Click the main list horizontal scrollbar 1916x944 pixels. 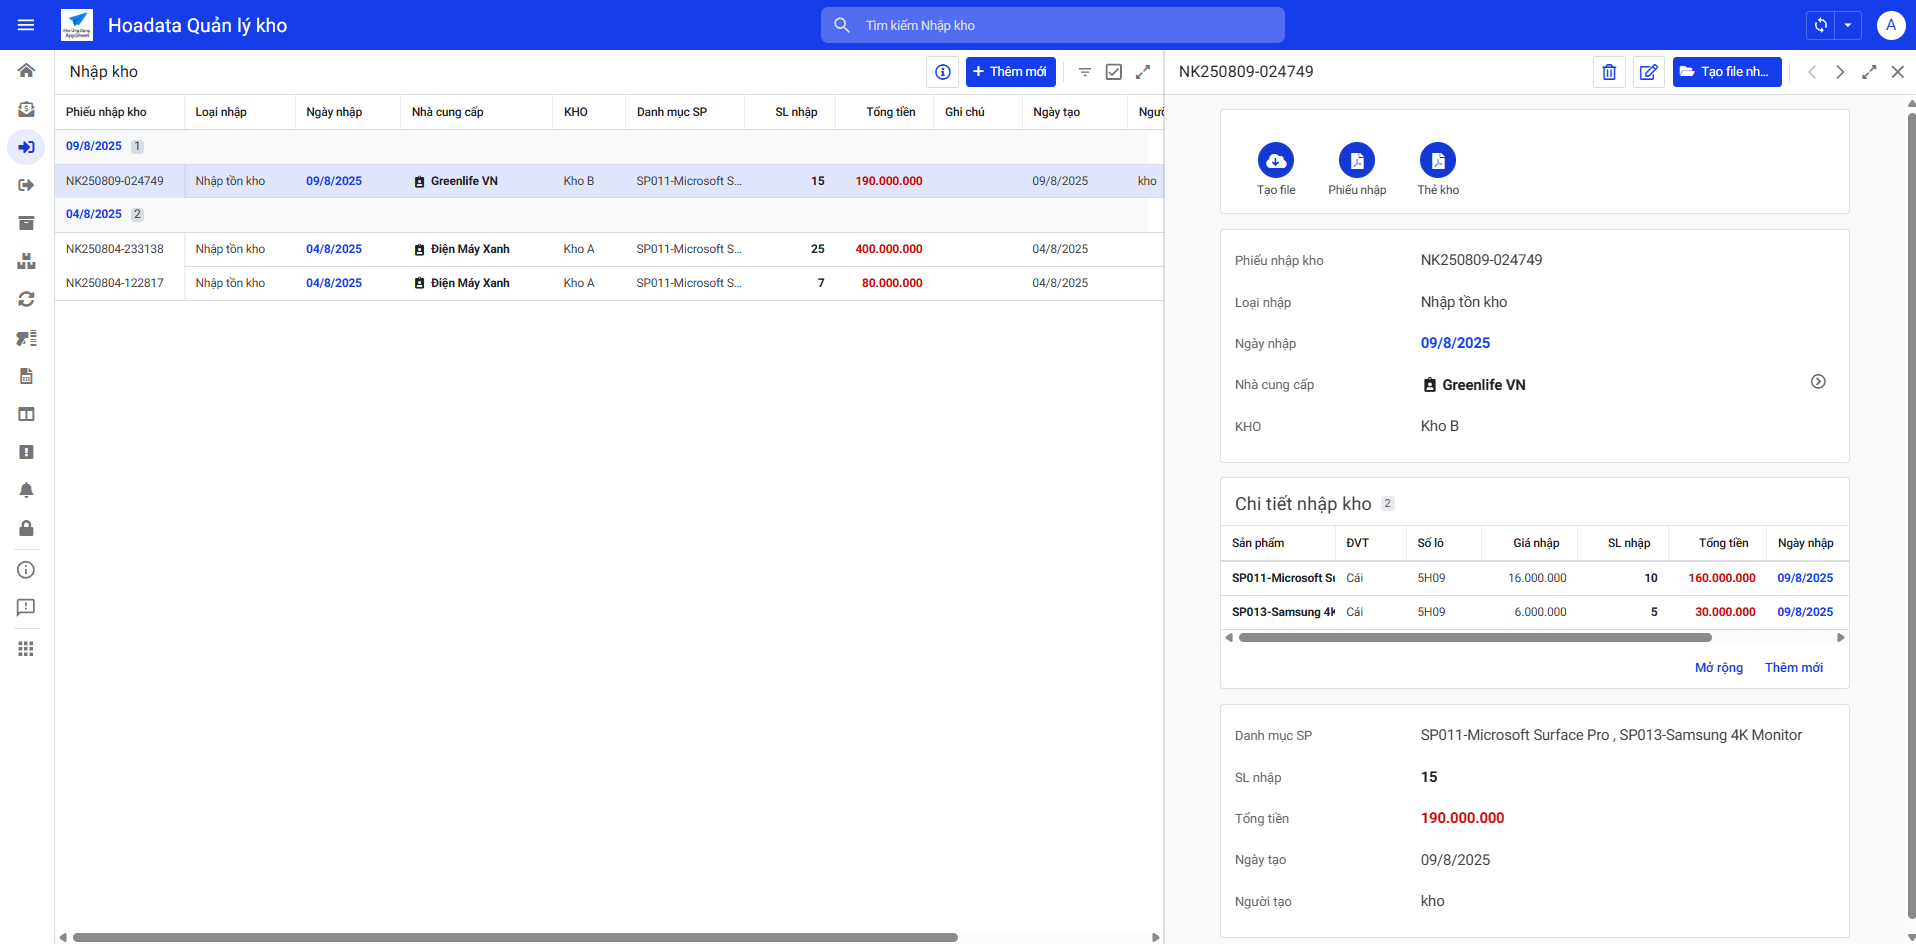point(515,938)
